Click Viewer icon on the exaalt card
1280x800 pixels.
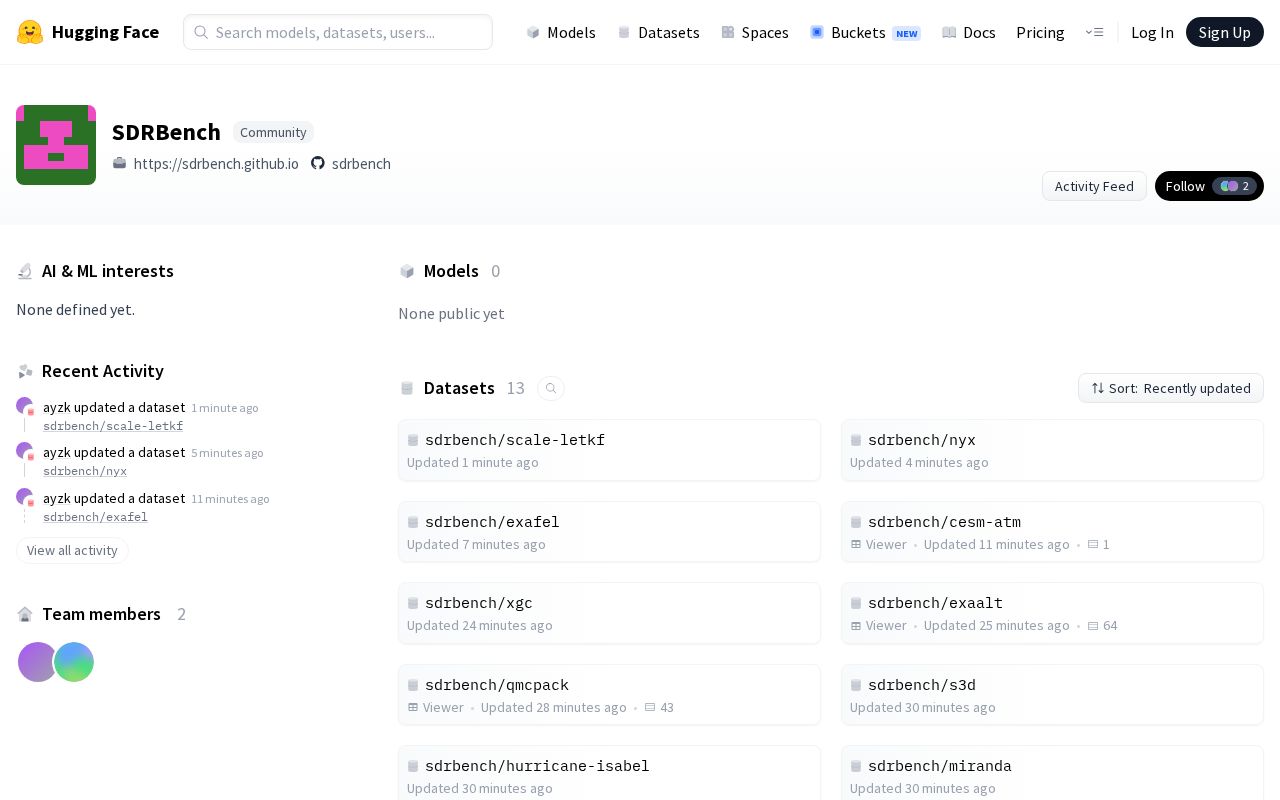pos(856,625)
